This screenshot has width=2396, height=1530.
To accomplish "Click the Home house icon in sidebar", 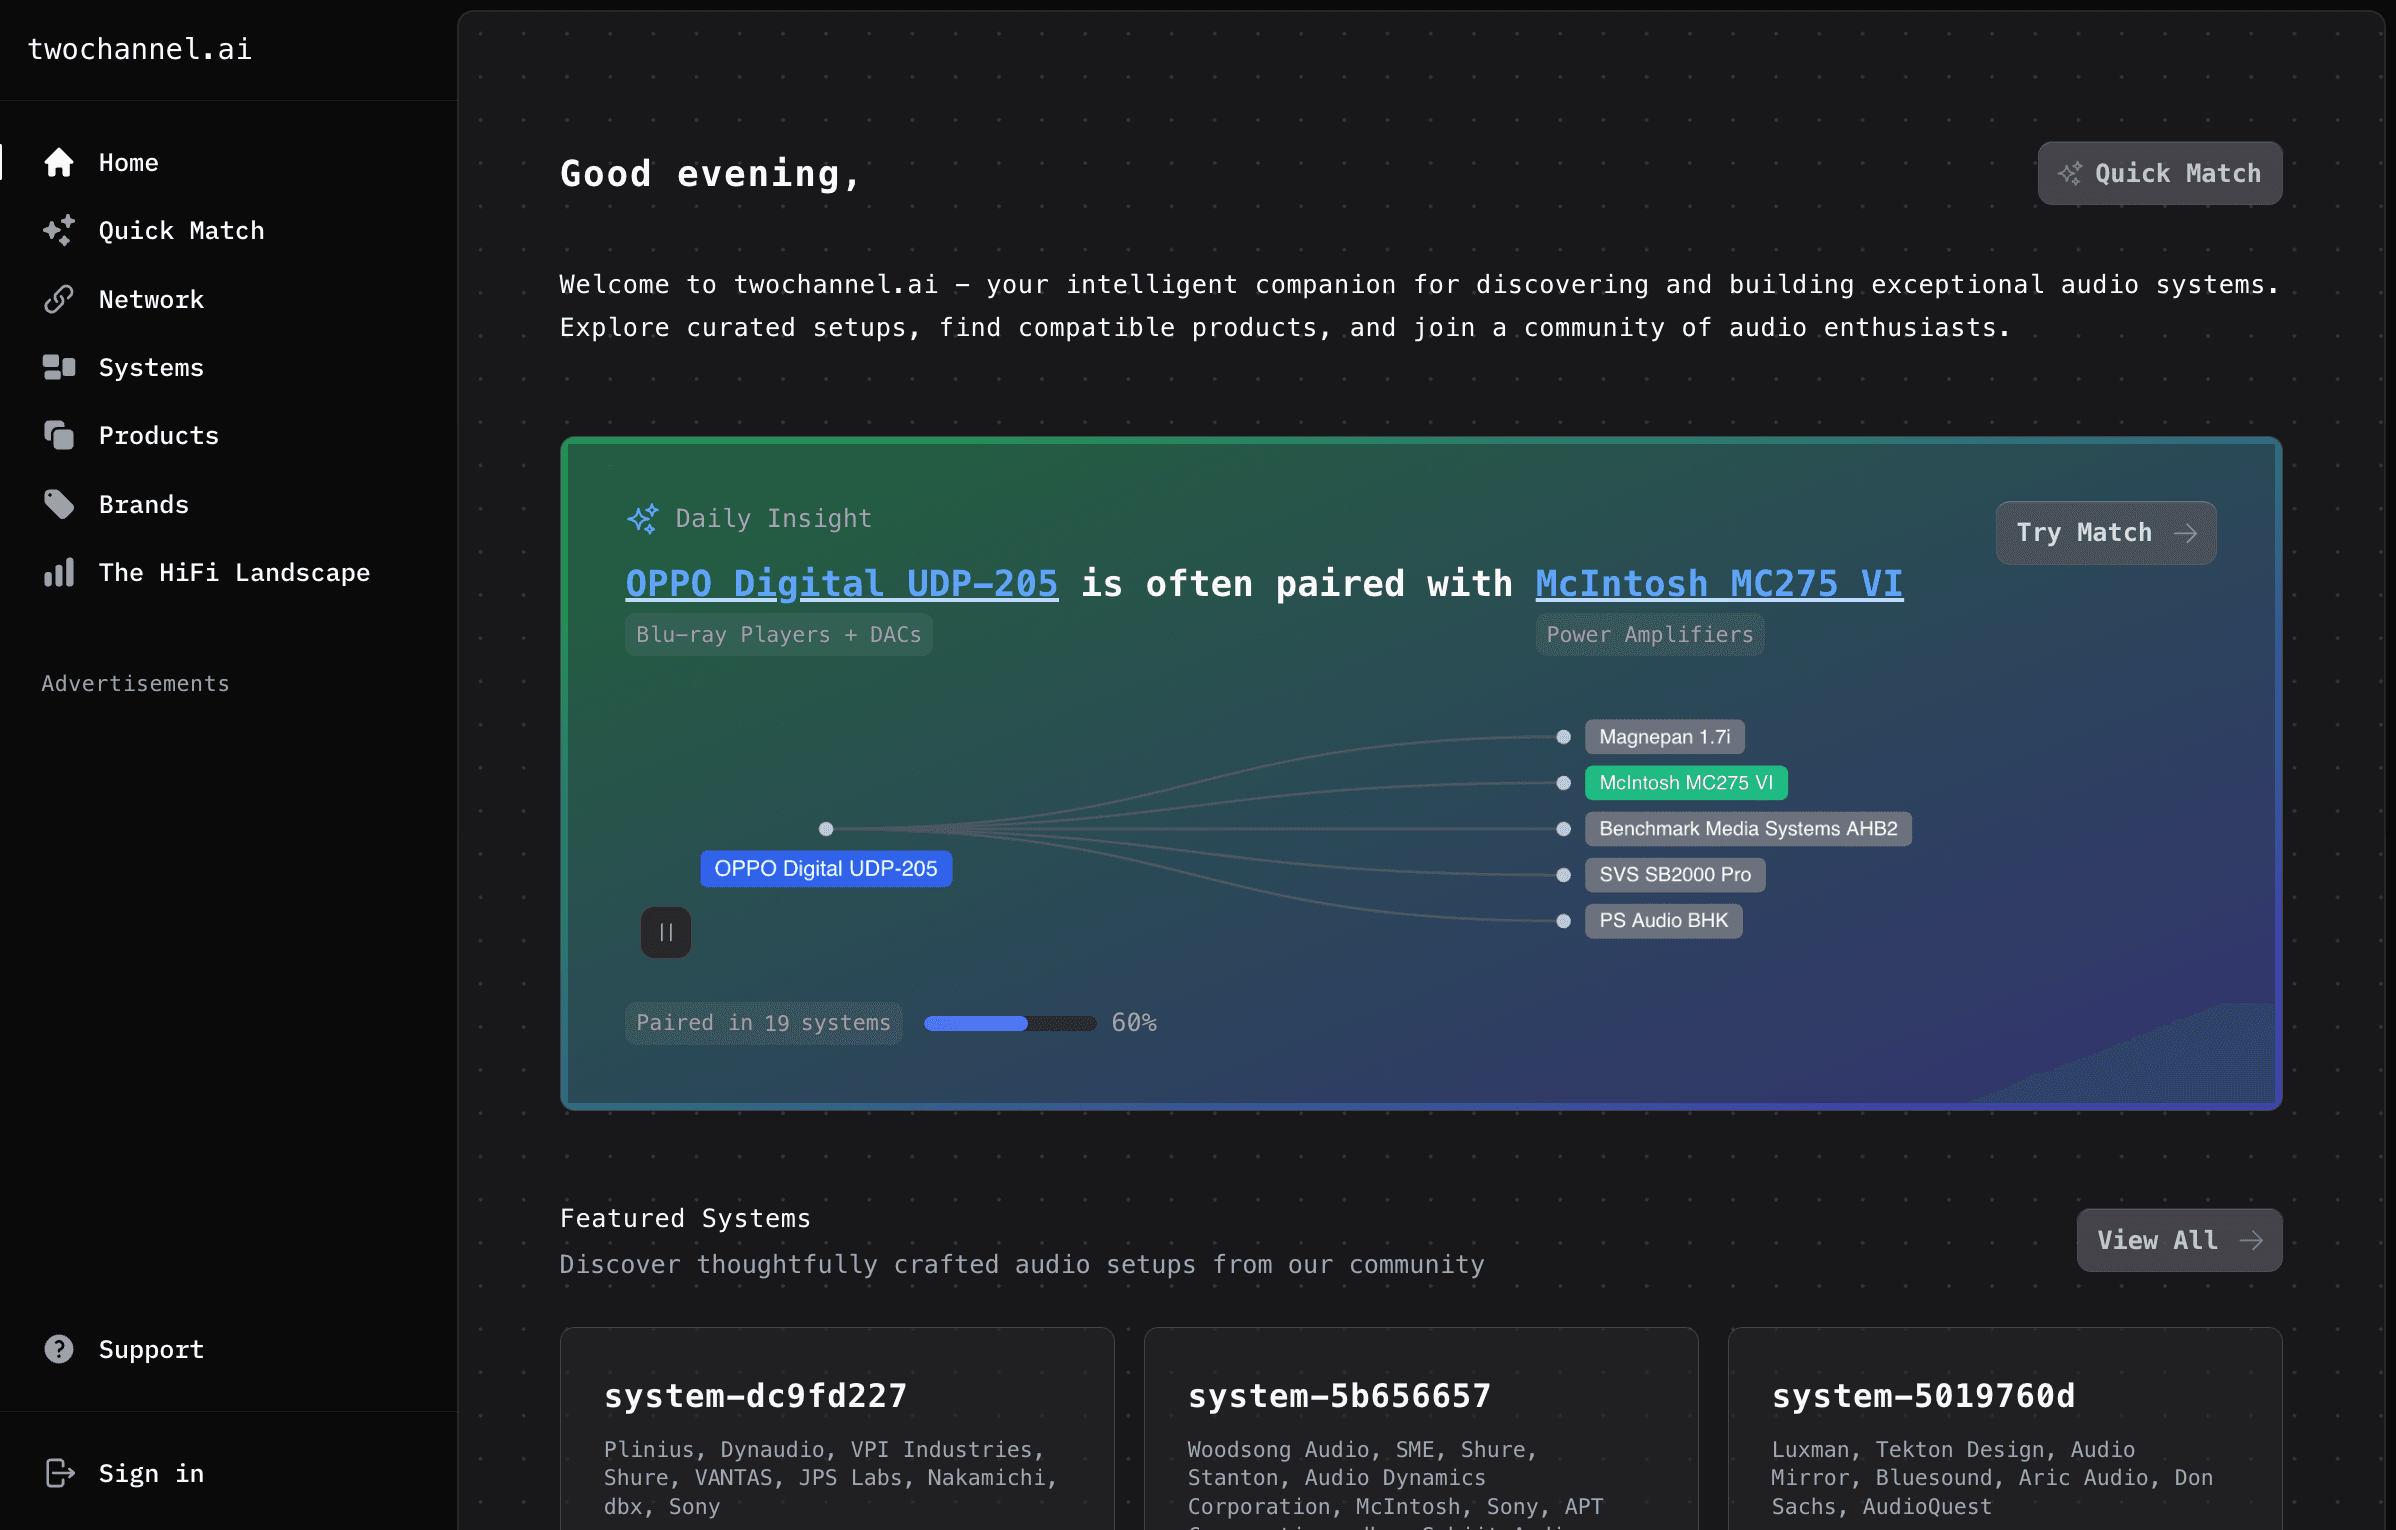I will 59,163.
